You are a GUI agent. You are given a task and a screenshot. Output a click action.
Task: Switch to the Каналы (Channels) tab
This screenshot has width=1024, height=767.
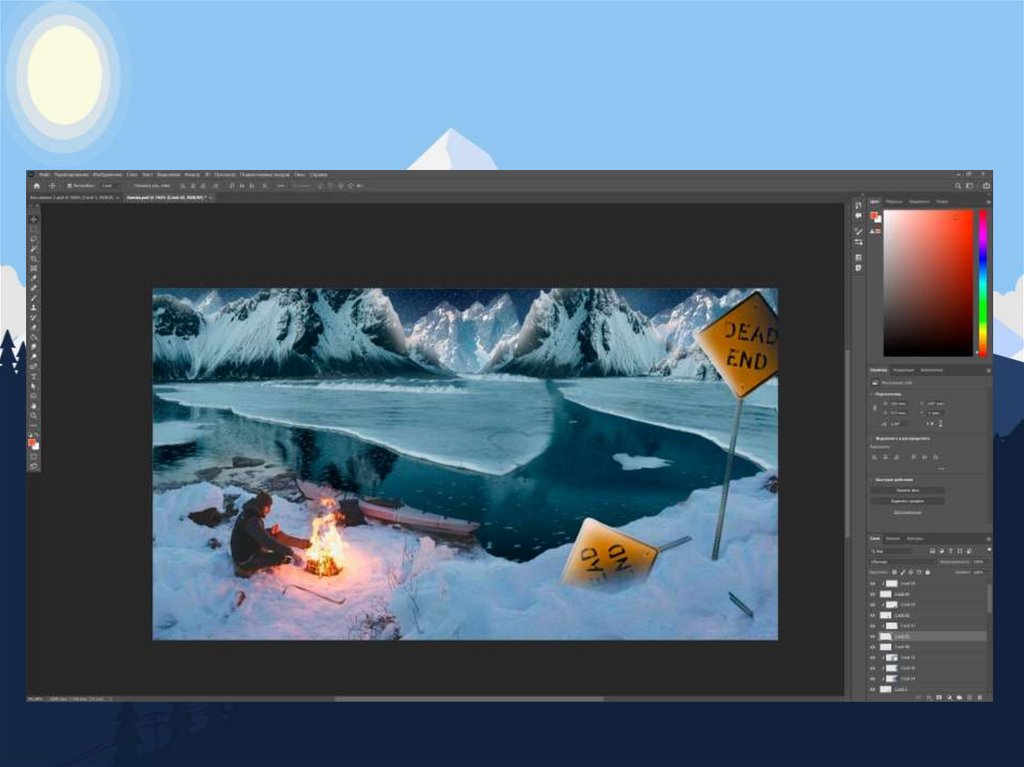(x=893, y=539)
